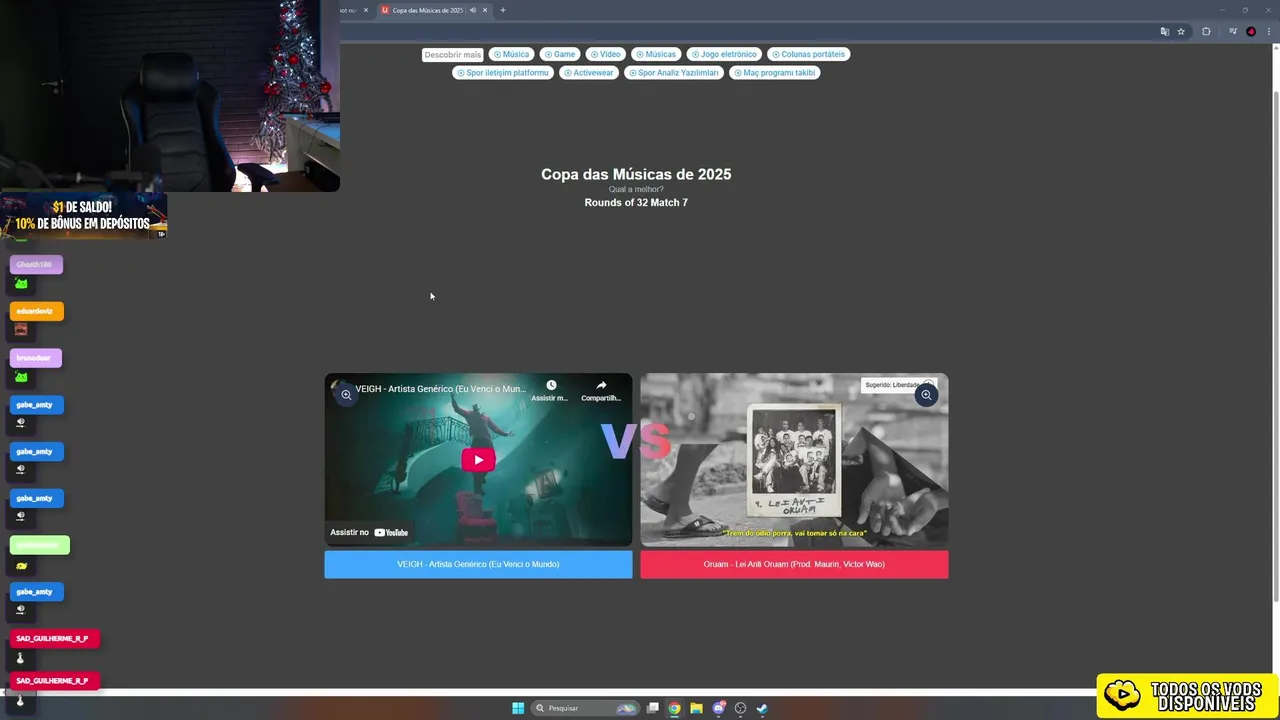
Task: Open Task View on the taskbar
Action: click(653, 708)
